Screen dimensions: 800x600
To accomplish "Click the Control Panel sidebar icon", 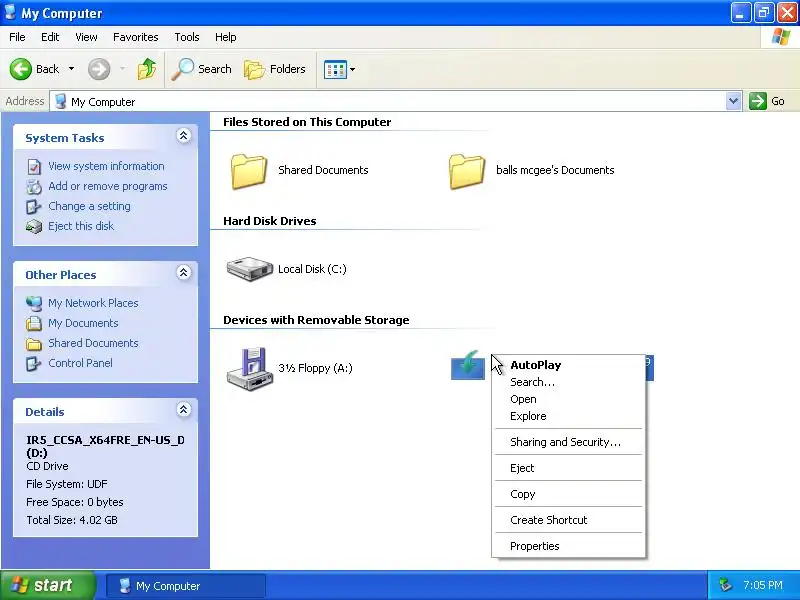I will [x=34, y=363].
